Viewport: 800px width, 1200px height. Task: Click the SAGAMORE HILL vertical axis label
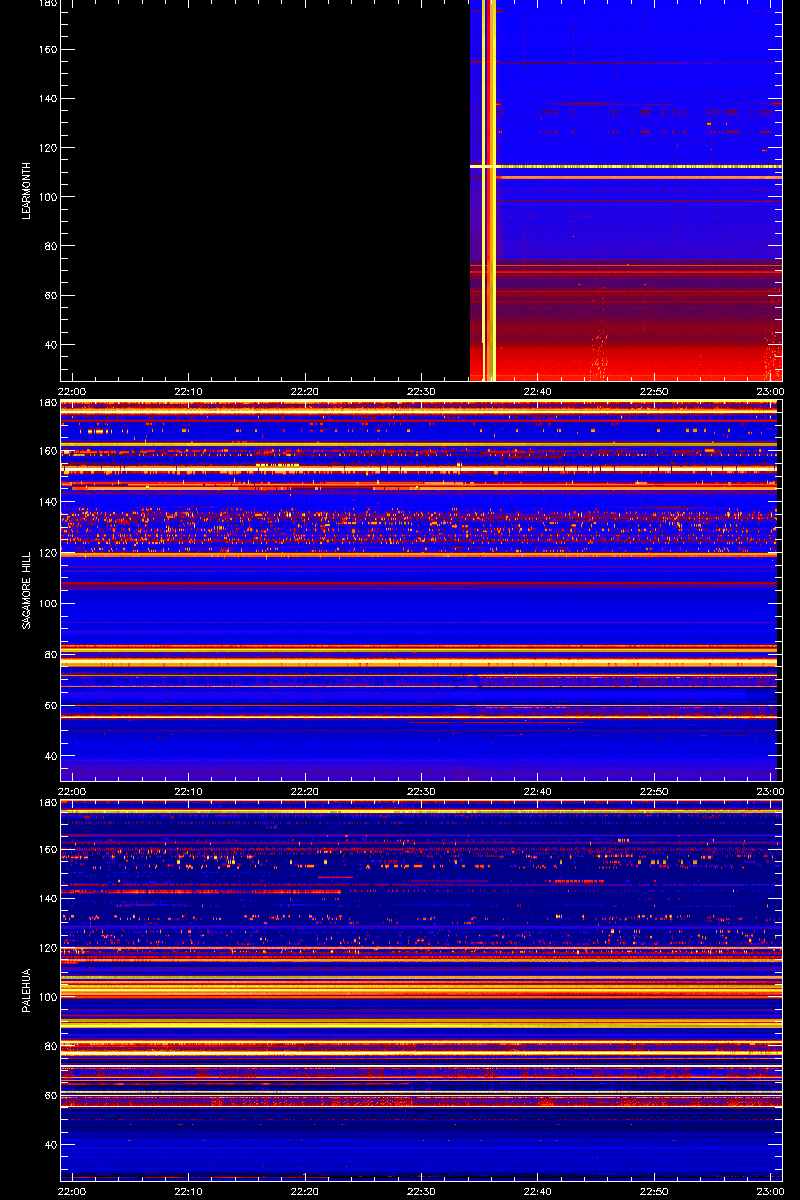(x=27, y=590)
